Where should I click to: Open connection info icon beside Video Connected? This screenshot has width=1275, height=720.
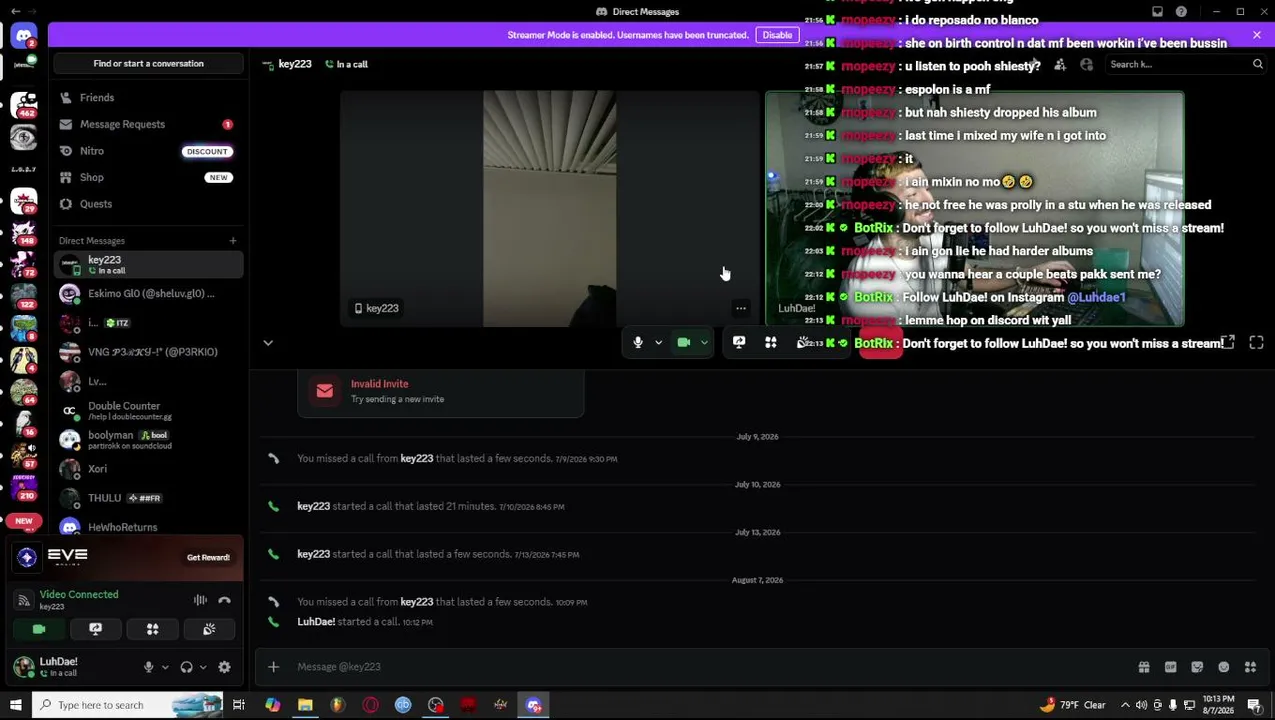(23, 600)
